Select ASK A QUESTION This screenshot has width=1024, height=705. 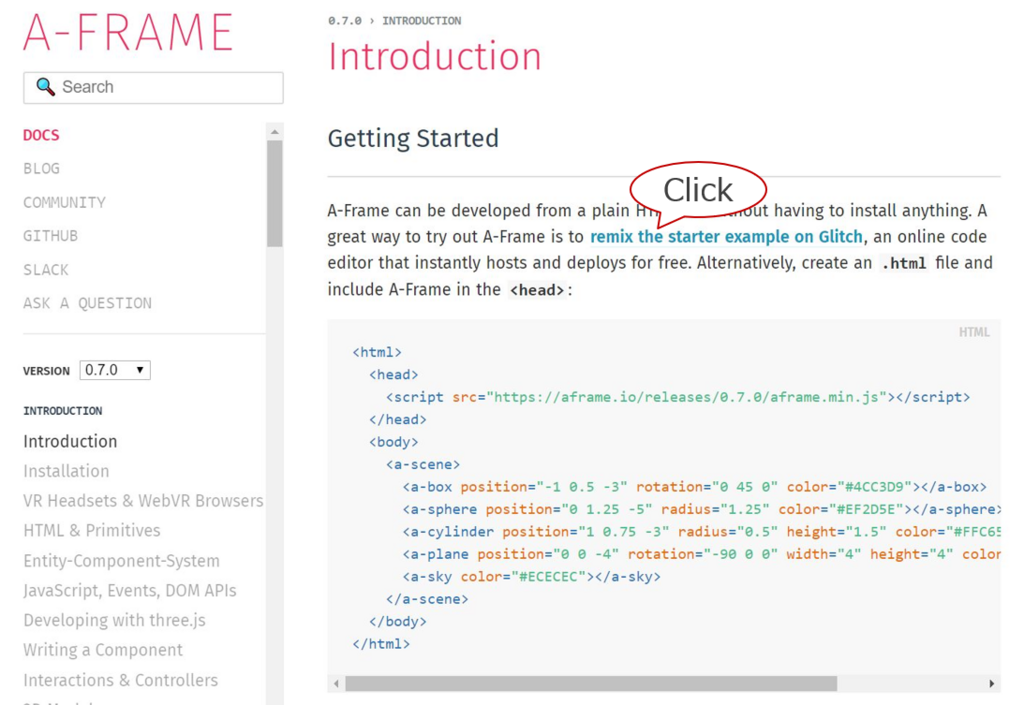[88, 303]
